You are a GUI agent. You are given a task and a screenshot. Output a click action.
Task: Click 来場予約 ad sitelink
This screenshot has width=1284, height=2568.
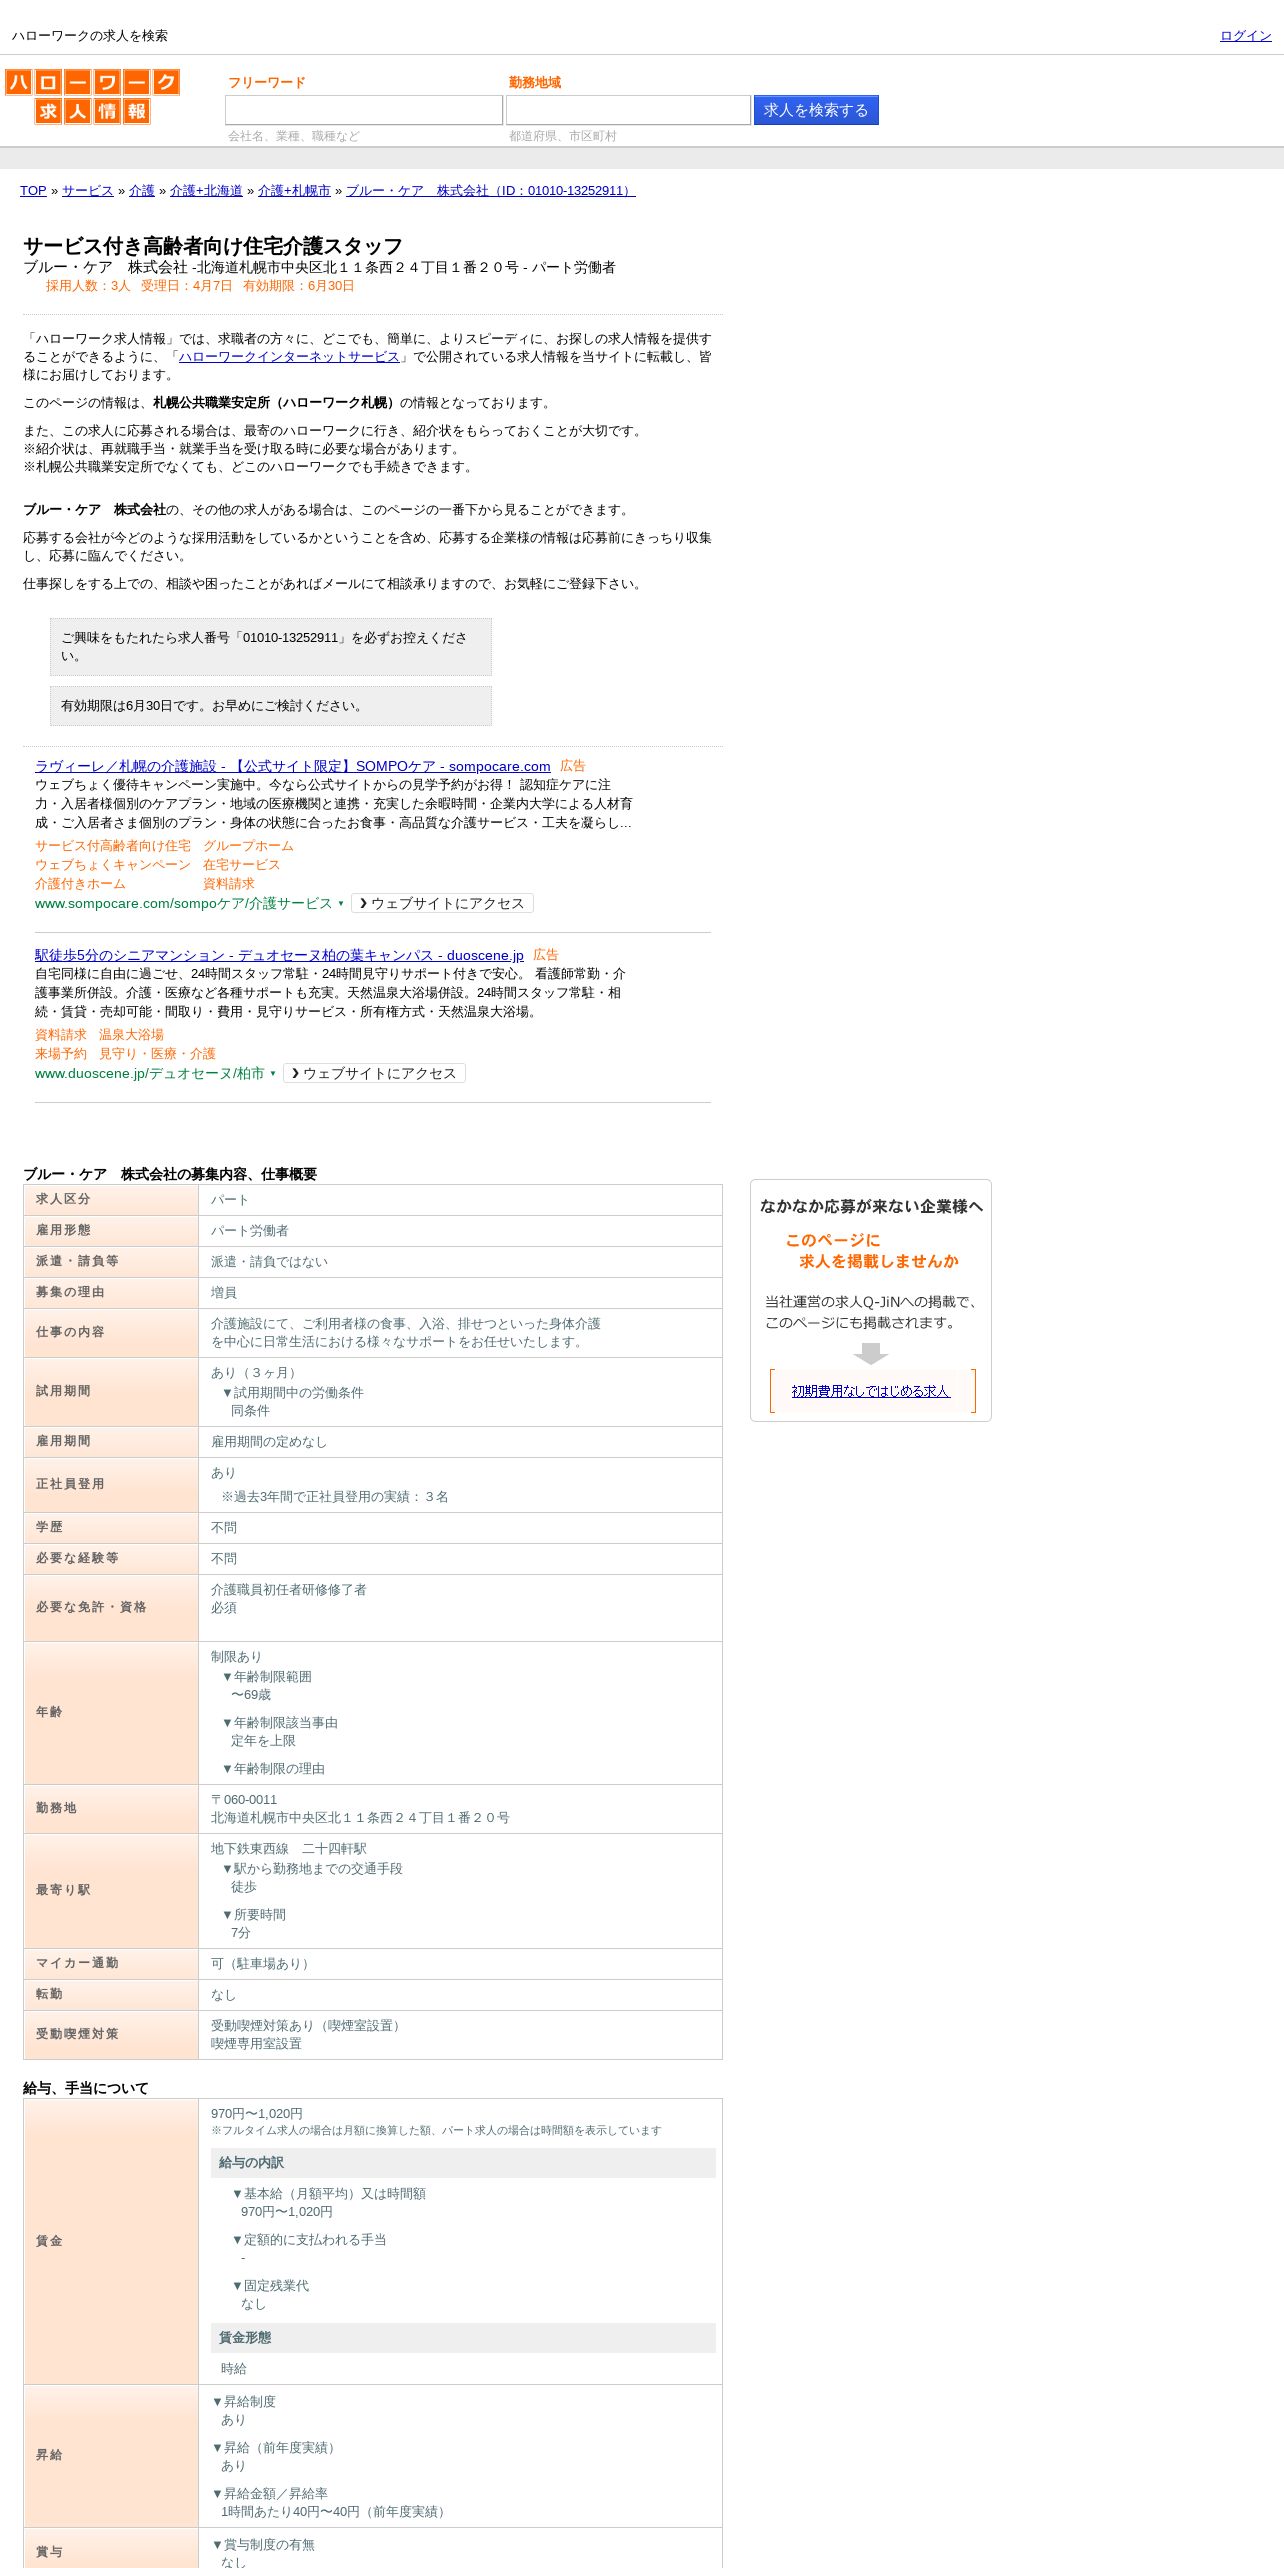tap(61, 1054)
